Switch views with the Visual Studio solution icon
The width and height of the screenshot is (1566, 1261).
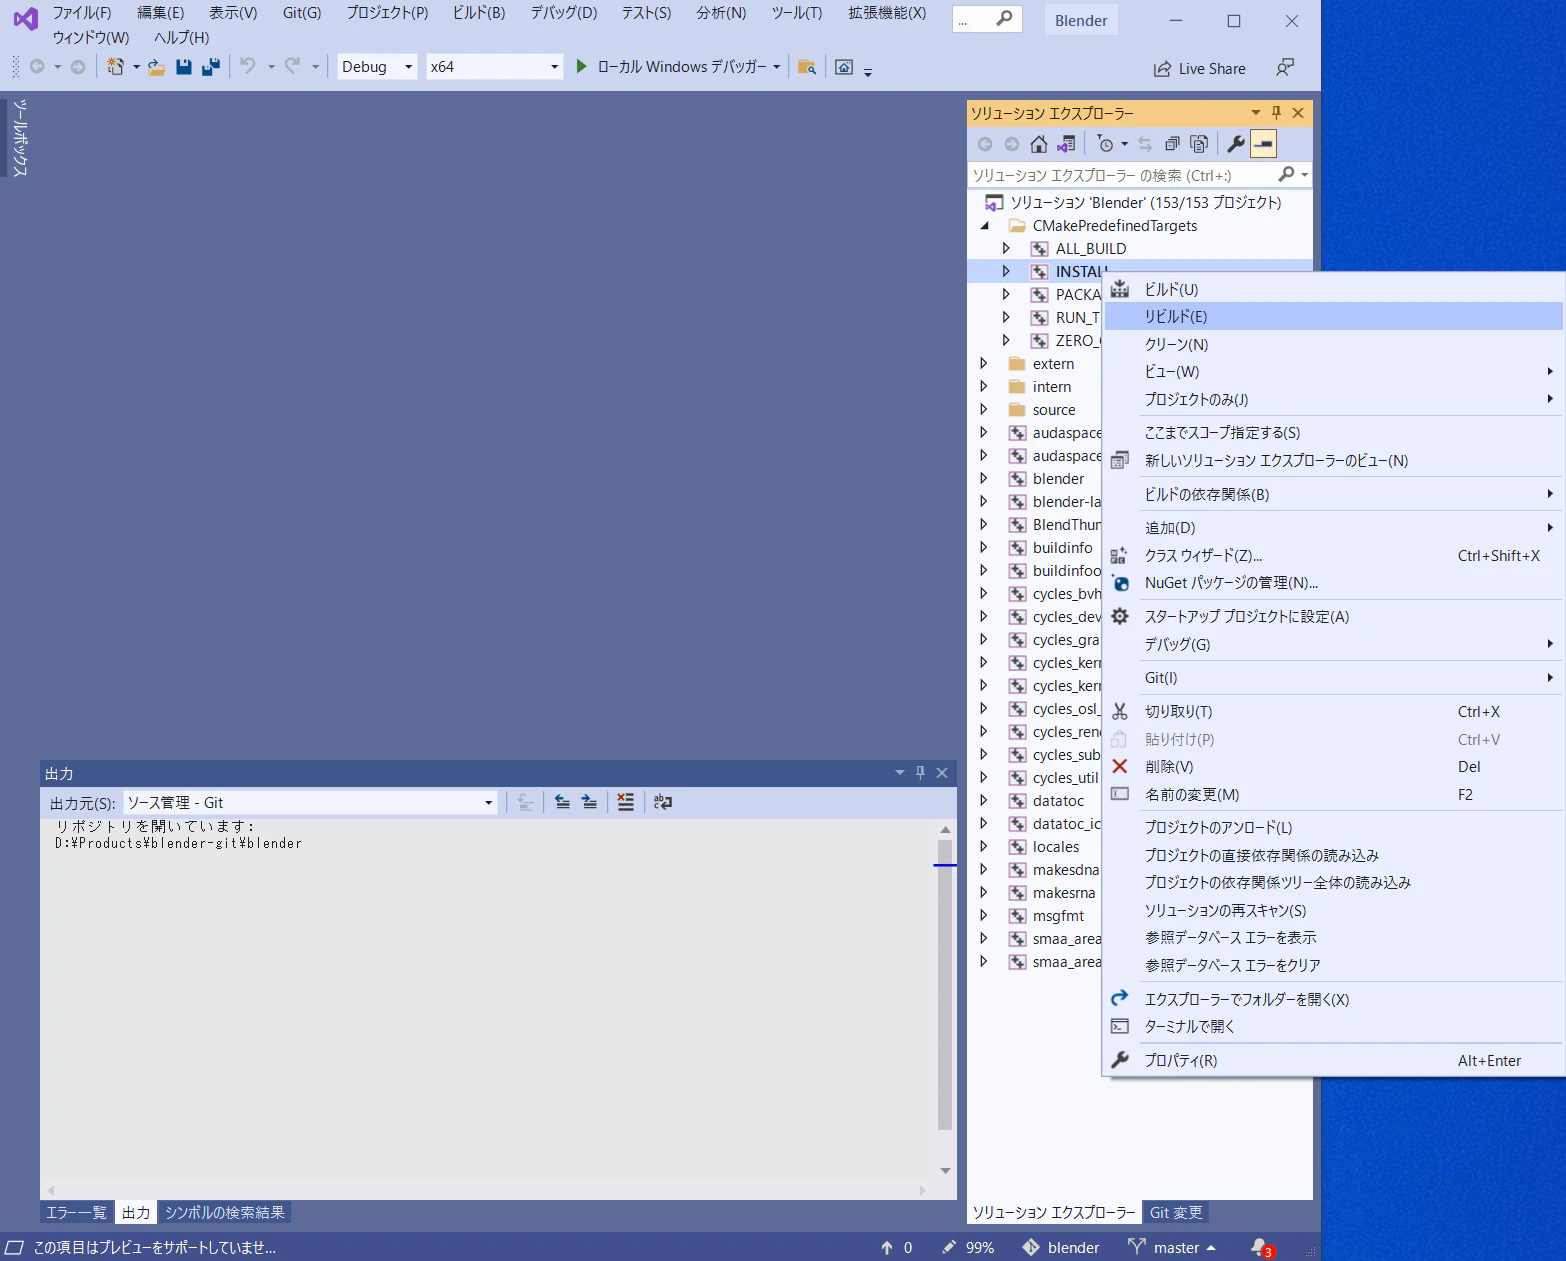tap(1067, 144)
